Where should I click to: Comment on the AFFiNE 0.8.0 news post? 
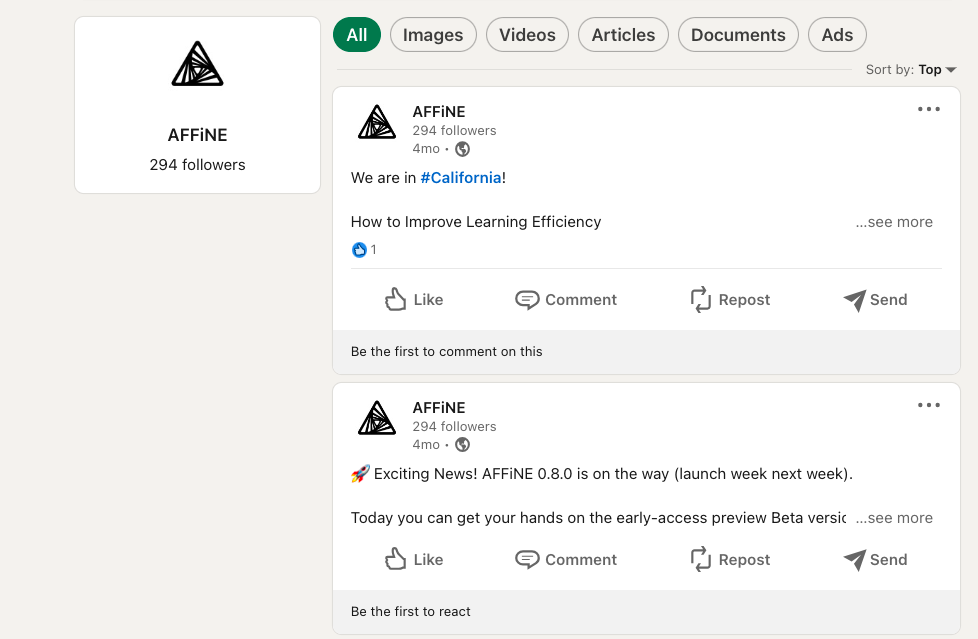566,560
